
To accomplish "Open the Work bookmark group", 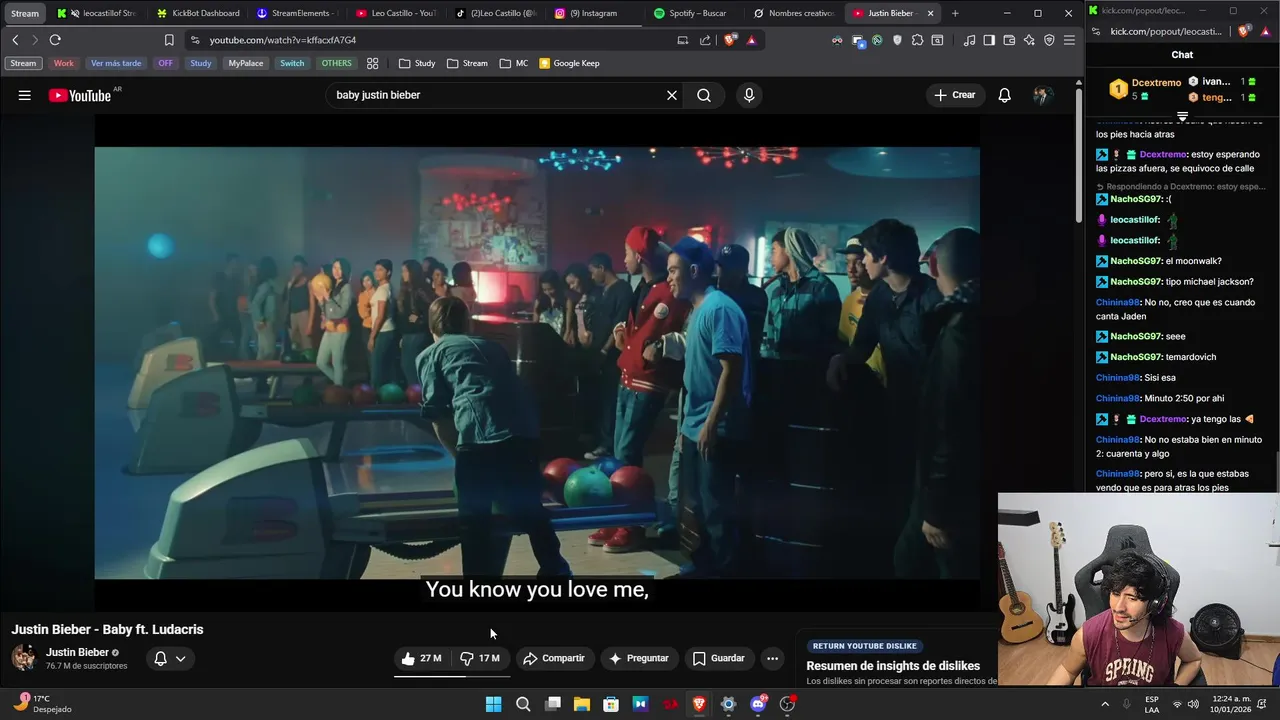I will coord(64,63).
